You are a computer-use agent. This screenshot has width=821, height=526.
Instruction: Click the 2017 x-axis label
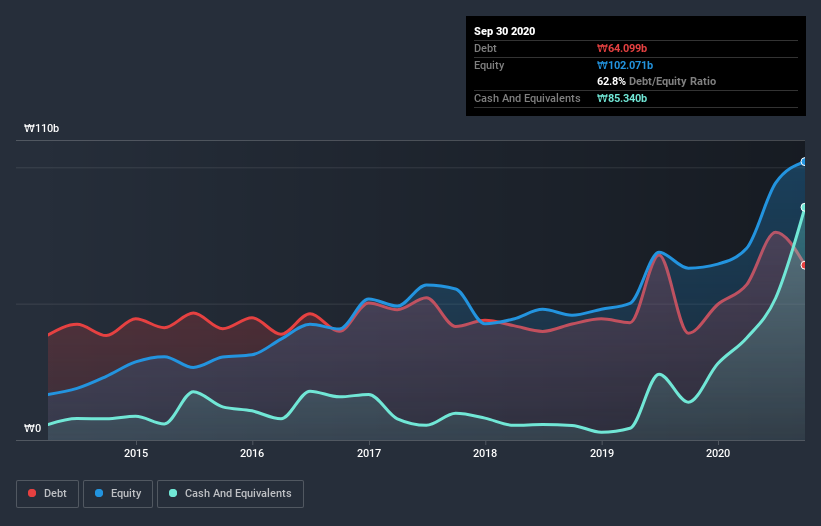[x=369, y=453]
